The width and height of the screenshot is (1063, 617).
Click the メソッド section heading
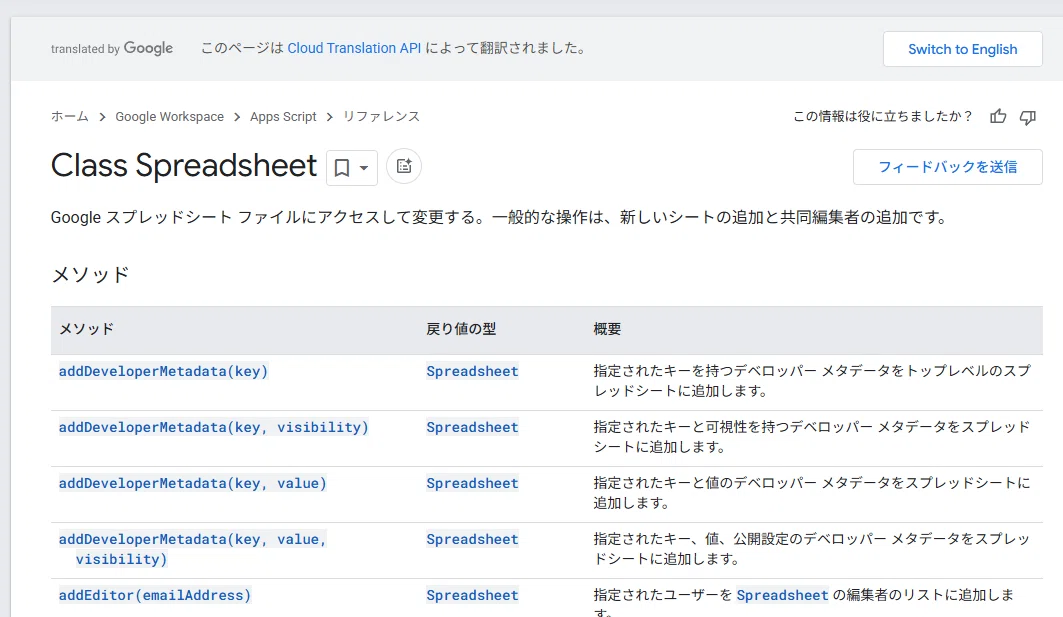coord(90,275)
